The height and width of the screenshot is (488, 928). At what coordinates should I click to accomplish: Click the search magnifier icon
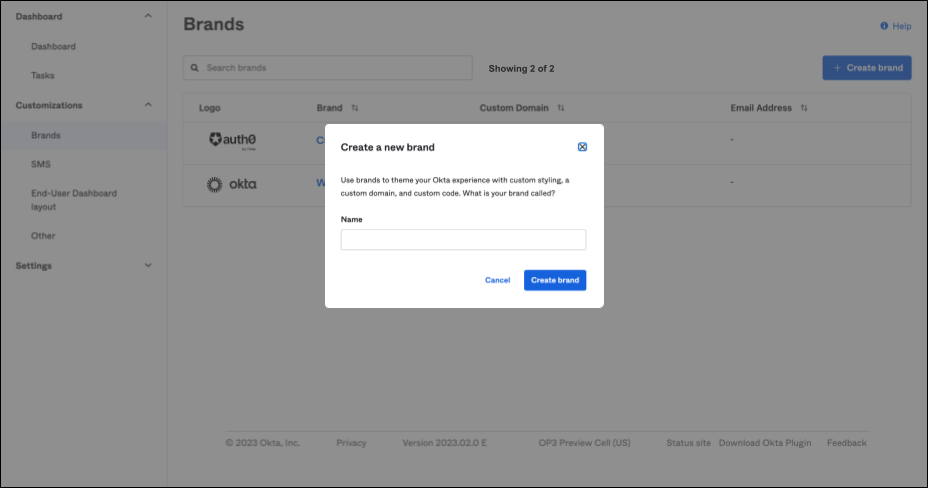[195, 68]
